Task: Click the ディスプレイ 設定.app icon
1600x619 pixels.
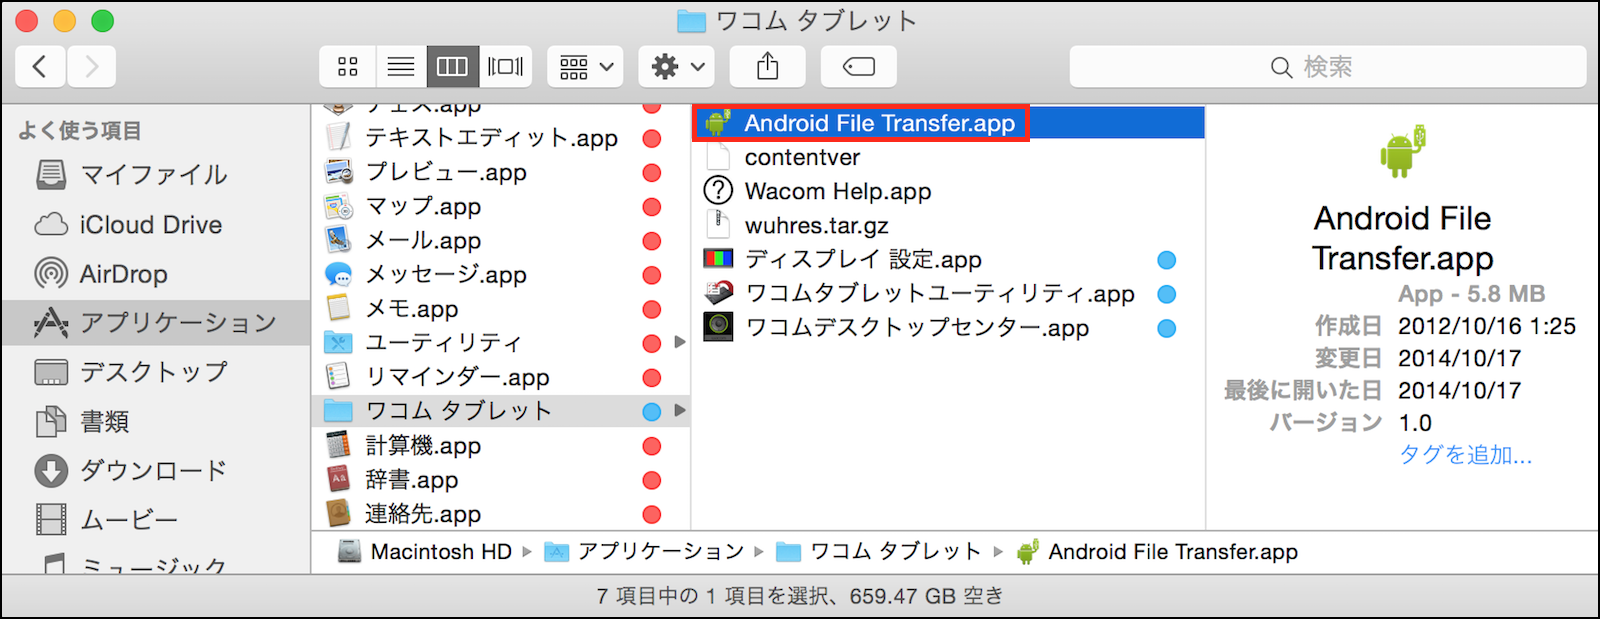Action: point(718,259)
